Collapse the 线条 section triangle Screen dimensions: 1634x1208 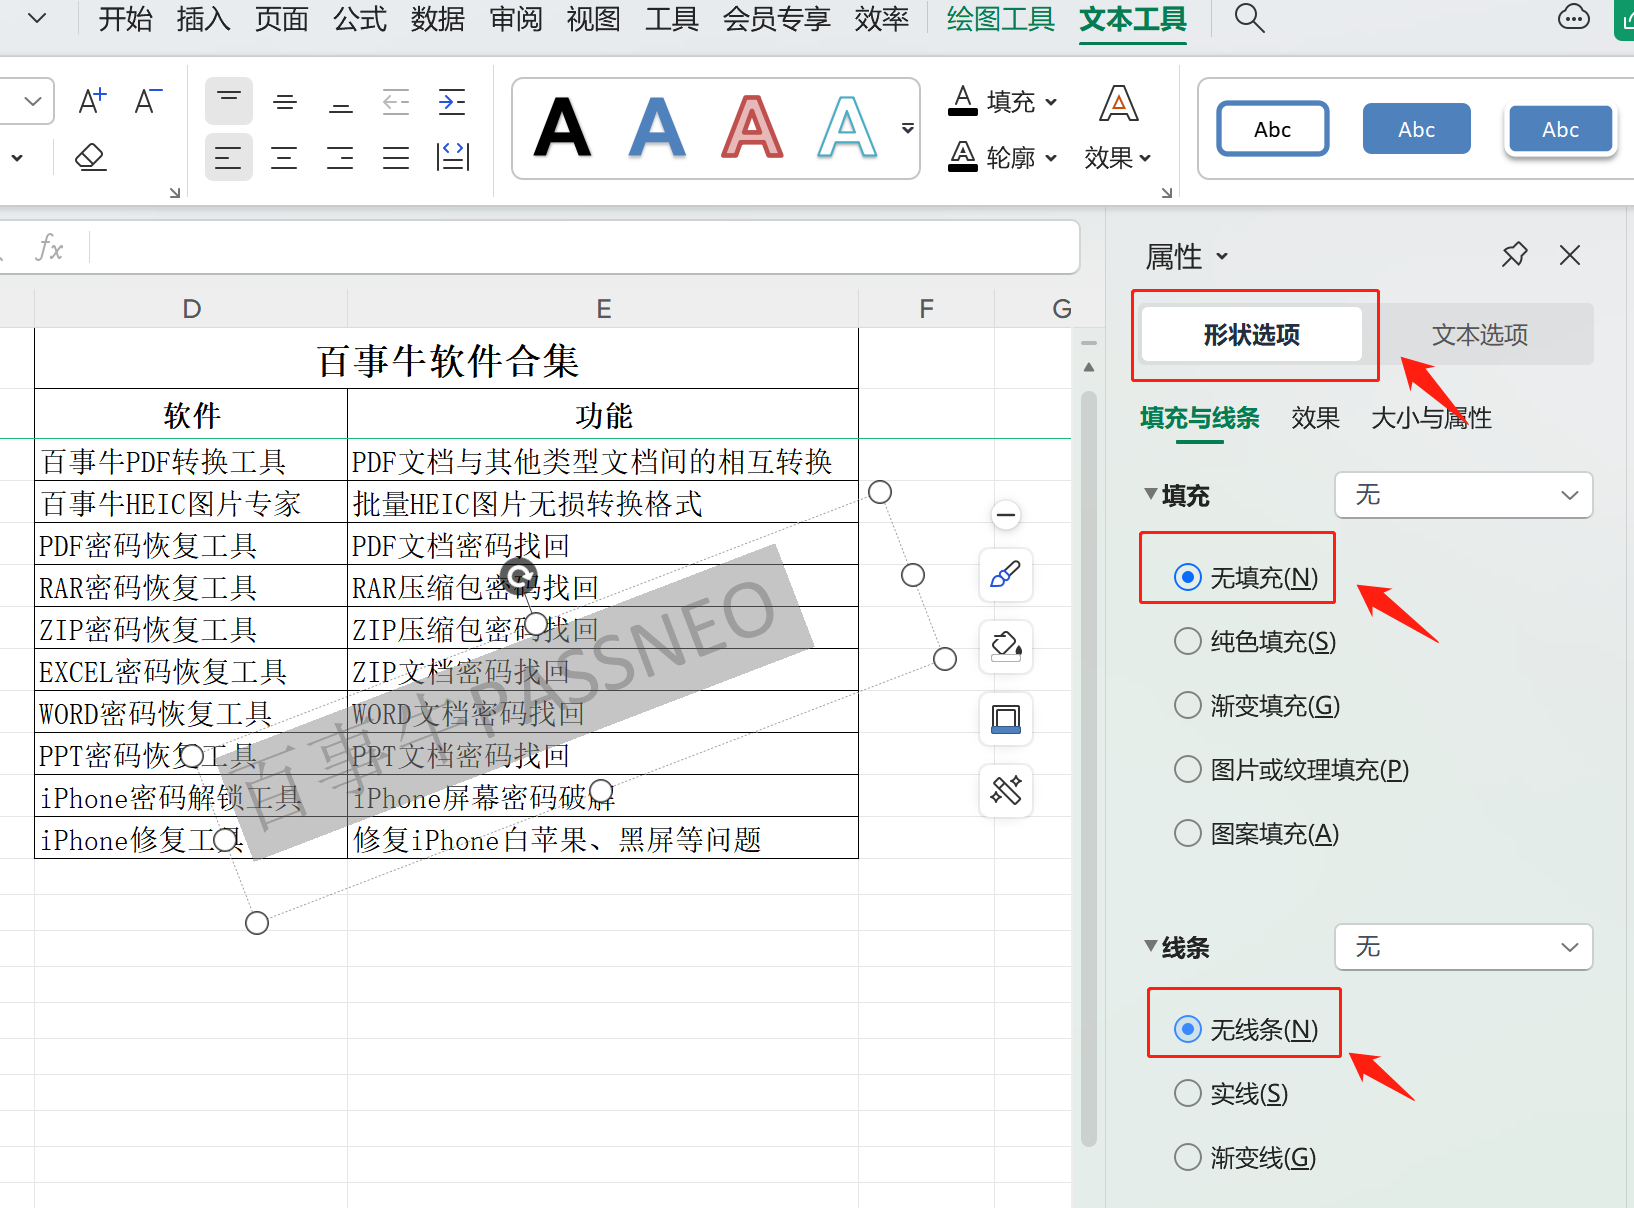[x=1151, y=946]
